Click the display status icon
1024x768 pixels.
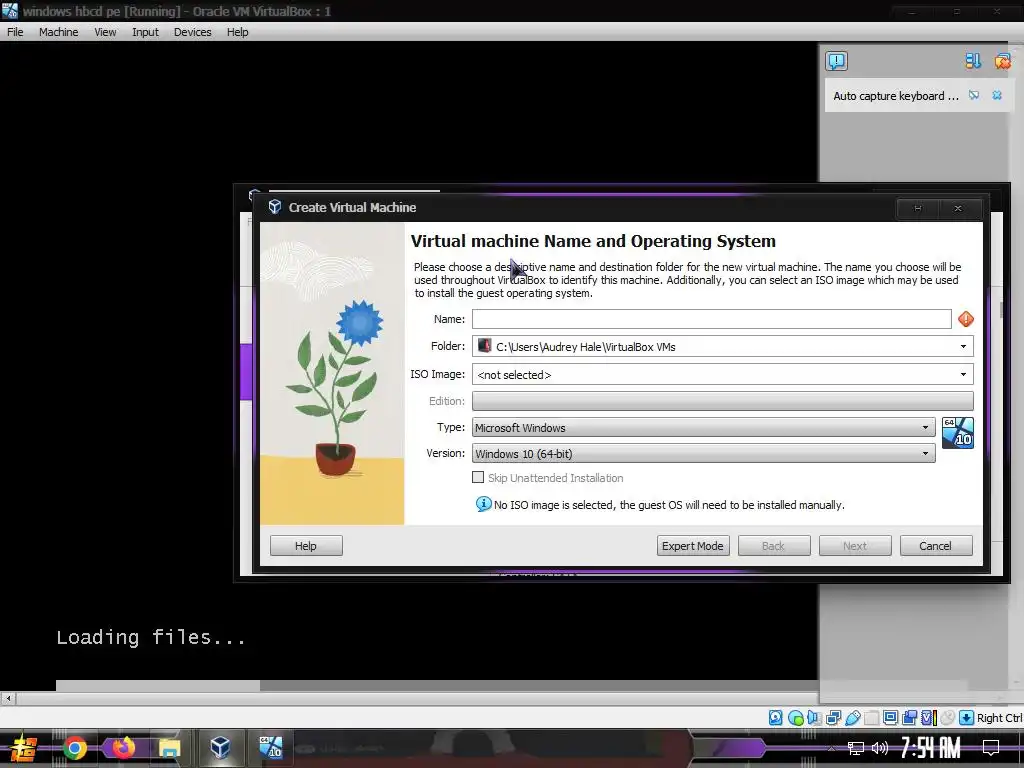[x=890, y=718]
